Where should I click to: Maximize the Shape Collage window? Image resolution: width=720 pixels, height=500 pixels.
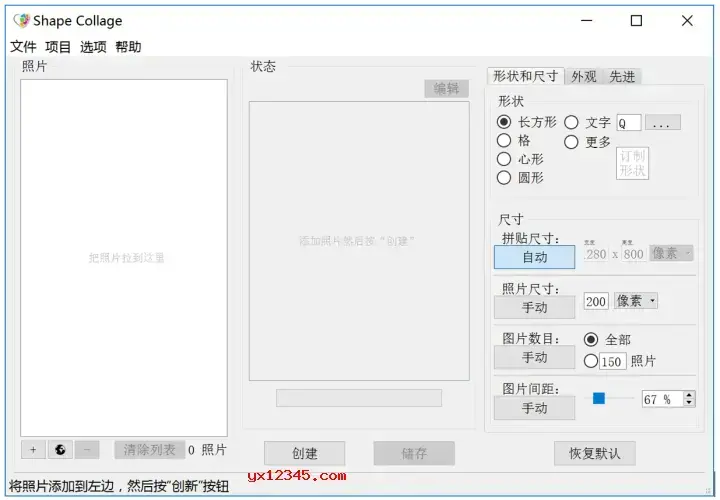[636, 21]
